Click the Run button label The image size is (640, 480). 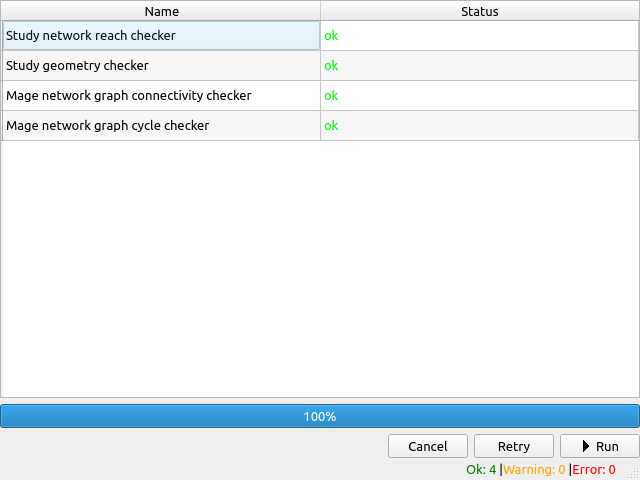(x=607, y=447)
